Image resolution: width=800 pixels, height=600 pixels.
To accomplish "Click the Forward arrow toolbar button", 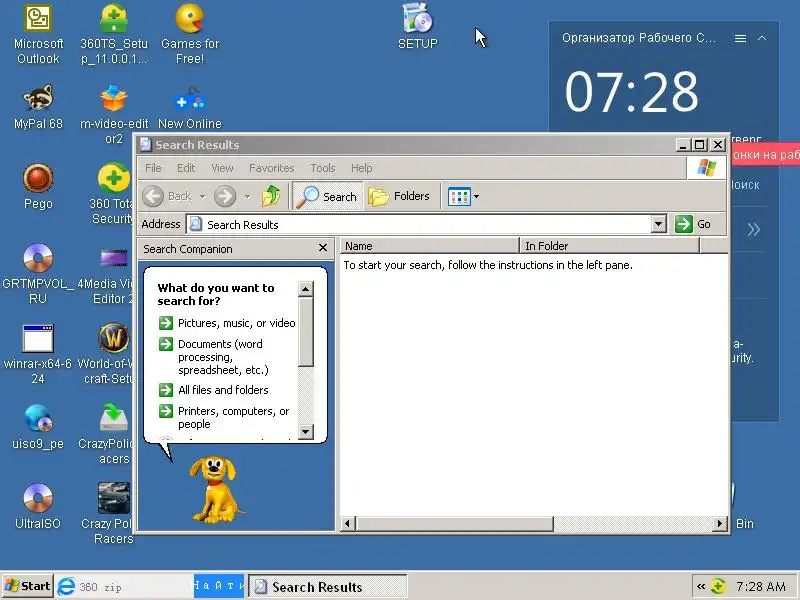I will click(225, 196).
